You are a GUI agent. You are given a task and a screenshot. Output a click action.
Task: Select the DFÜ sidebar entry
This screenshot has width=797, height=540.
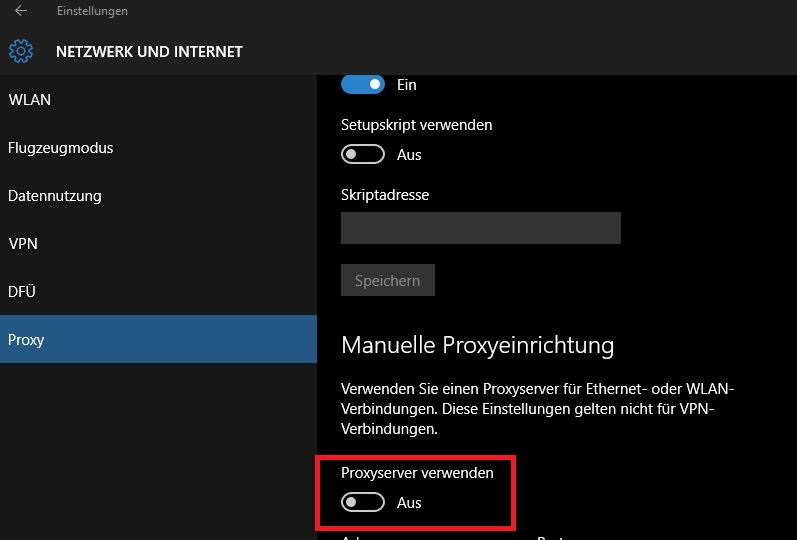(x=158, y=291)
